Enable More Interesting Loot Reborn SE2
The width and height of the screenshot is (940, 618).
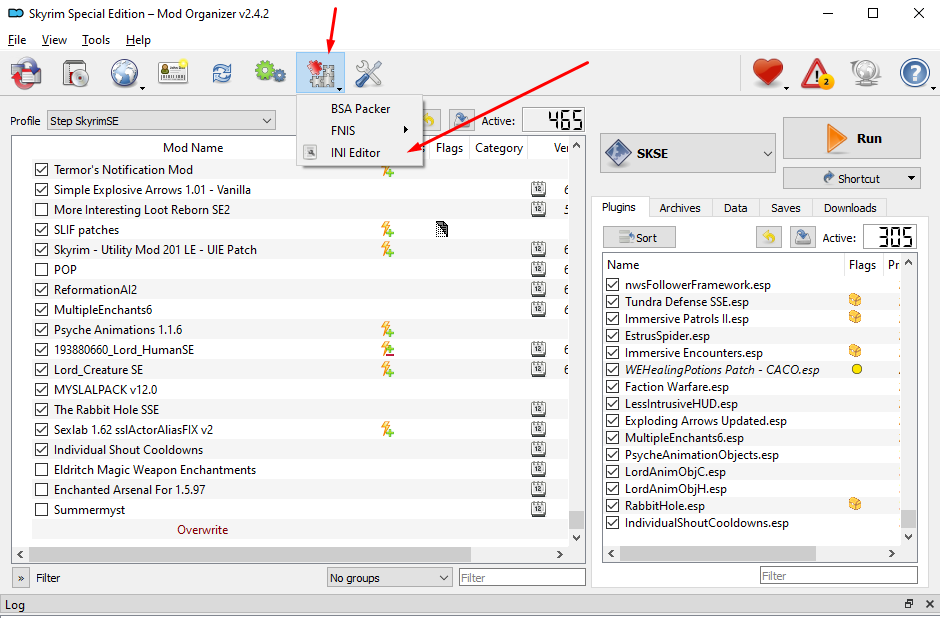click(41, 210)
